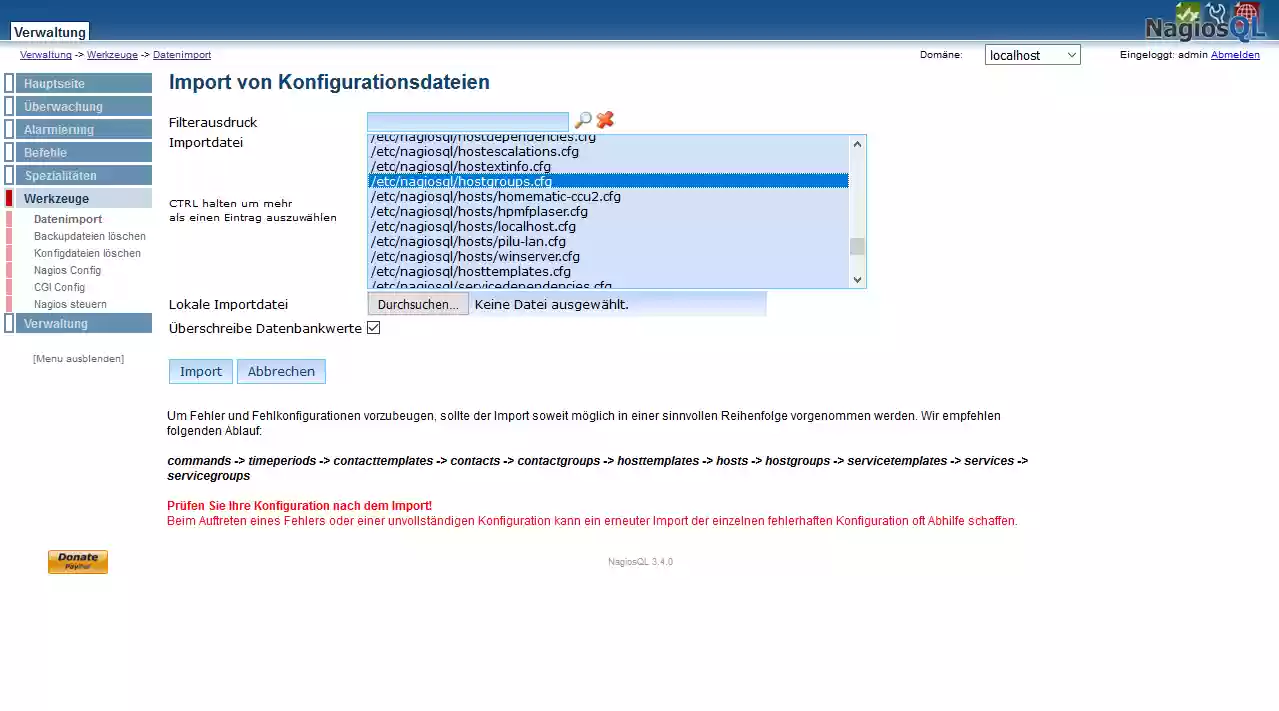Click the Abmelden logout link

(1235, 55)
